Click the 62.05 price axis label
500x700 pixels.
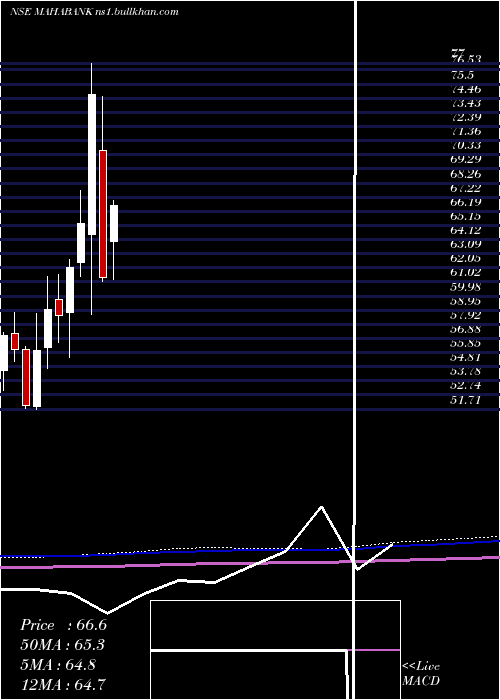[466, 258]
